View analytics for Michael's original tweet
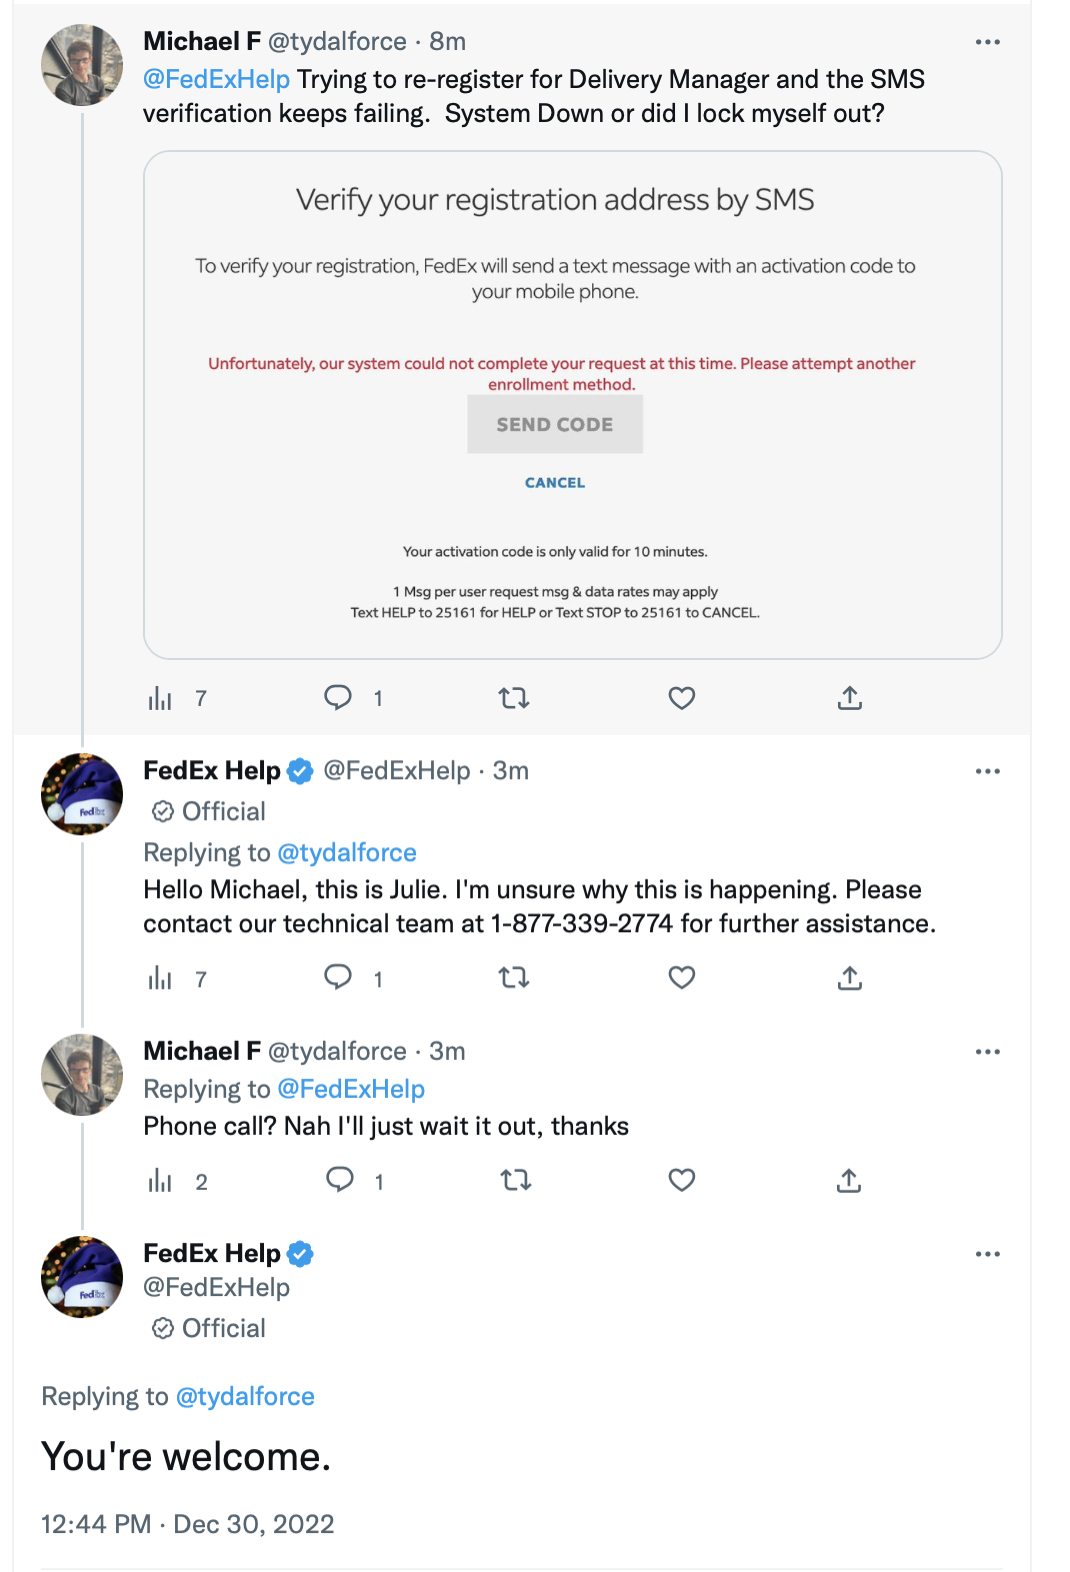This screenshot has width=1070, height=1572. pyautogui.click(x=160, y=698)
